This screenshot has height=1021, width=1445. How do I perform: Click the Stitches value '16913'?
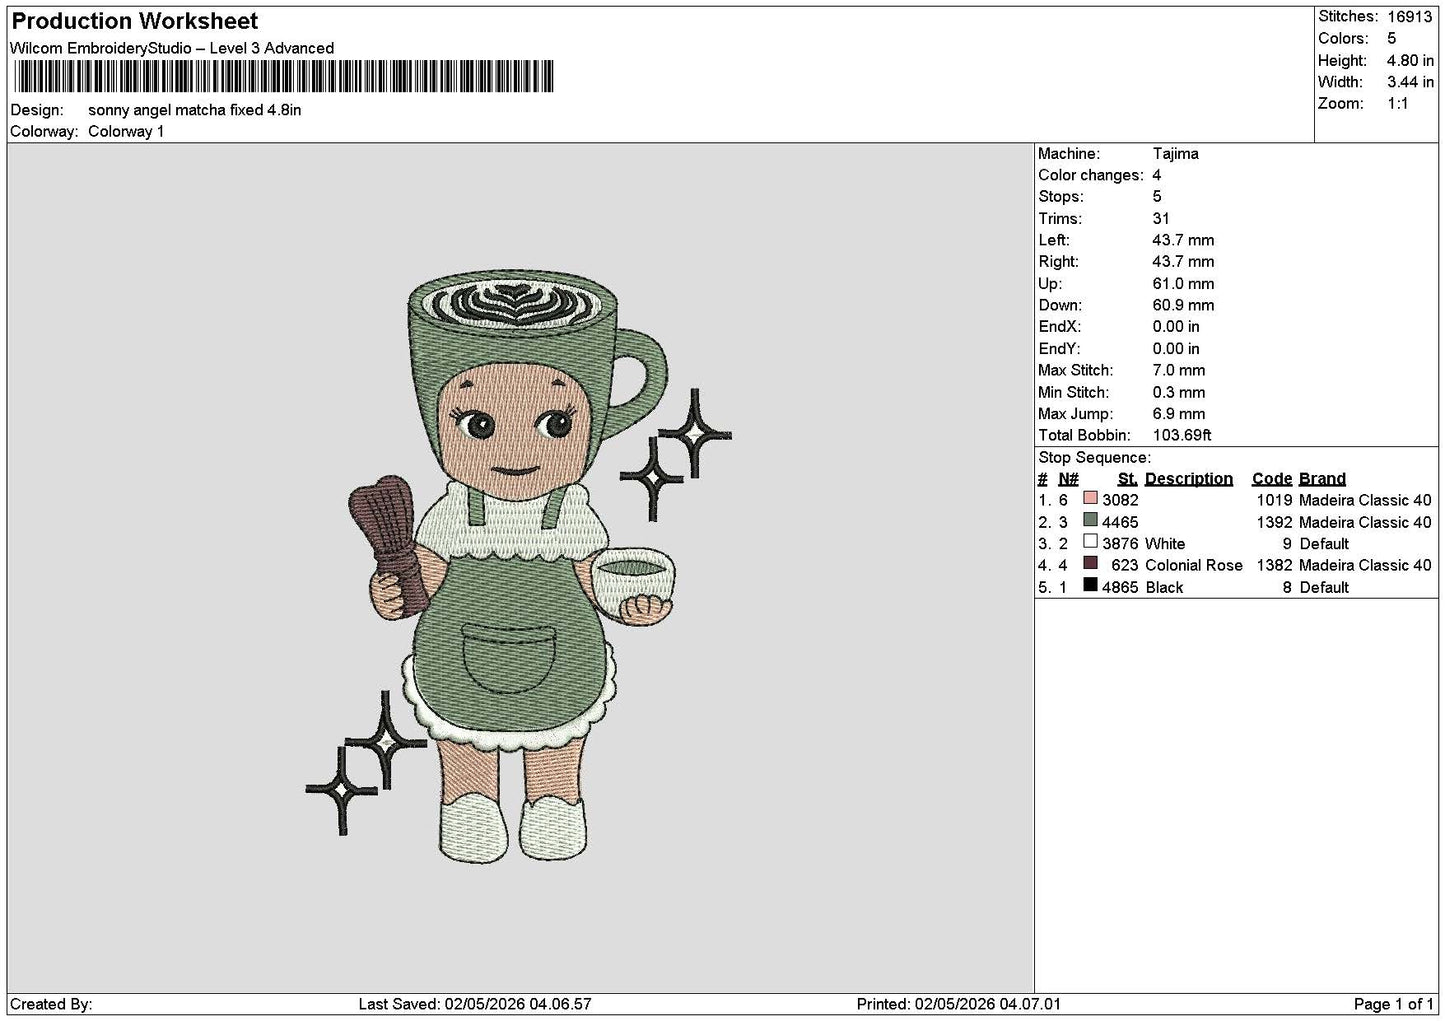click(x=1411, y=16)
